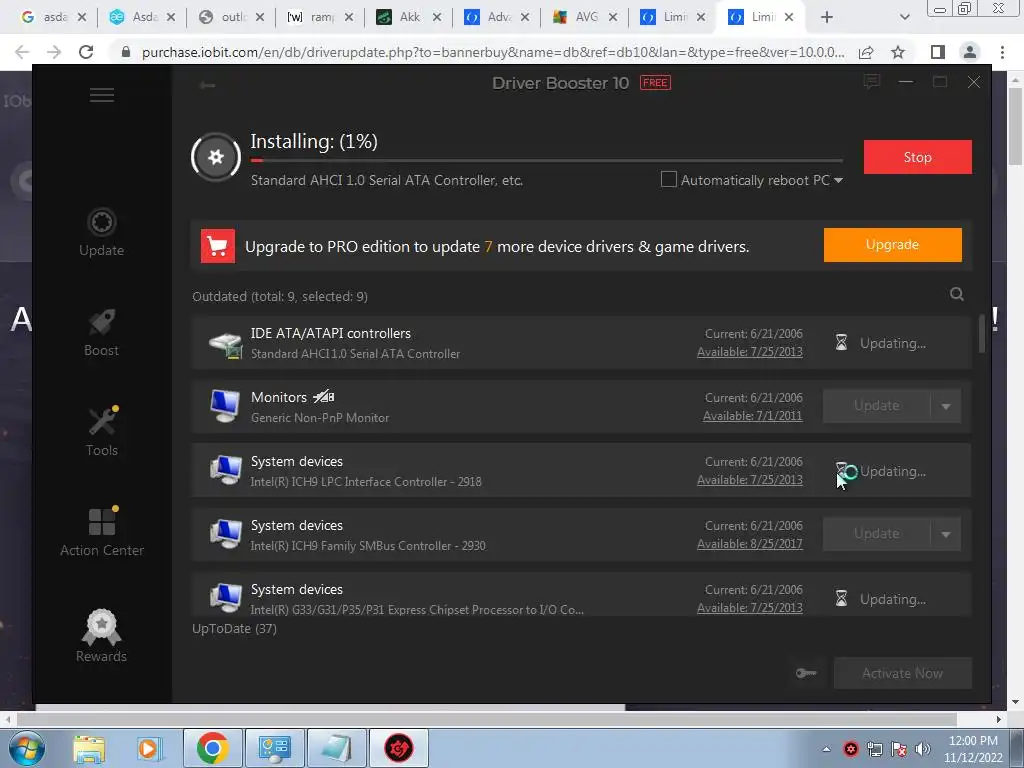Click the Activate Now button
The height and width of the screenshot is (768, 1024).
(903, 673)
